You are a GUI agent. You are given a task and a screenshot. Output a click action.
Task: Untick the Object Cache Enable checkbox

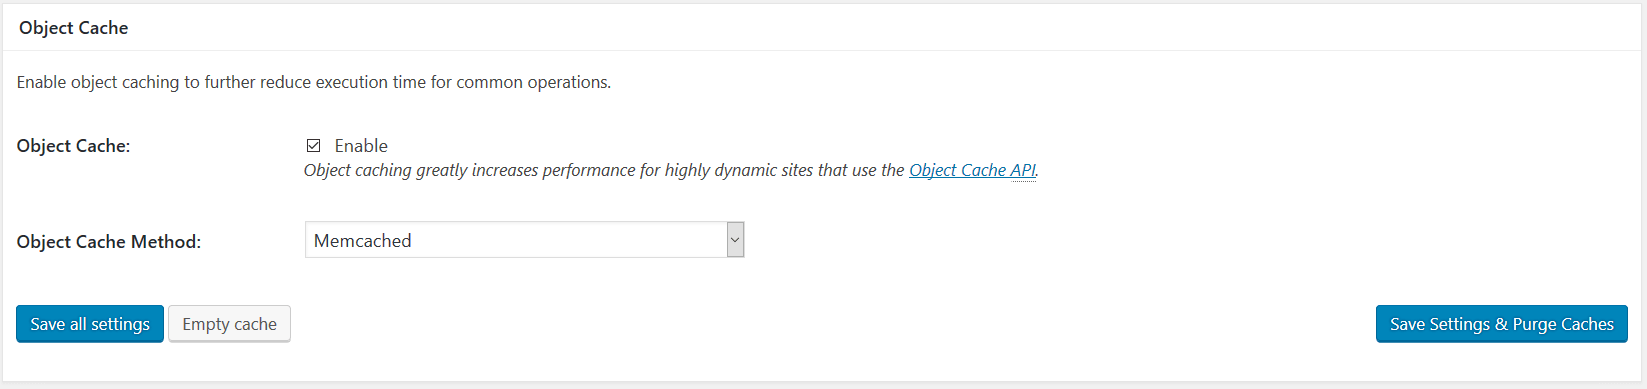[313, 146]
